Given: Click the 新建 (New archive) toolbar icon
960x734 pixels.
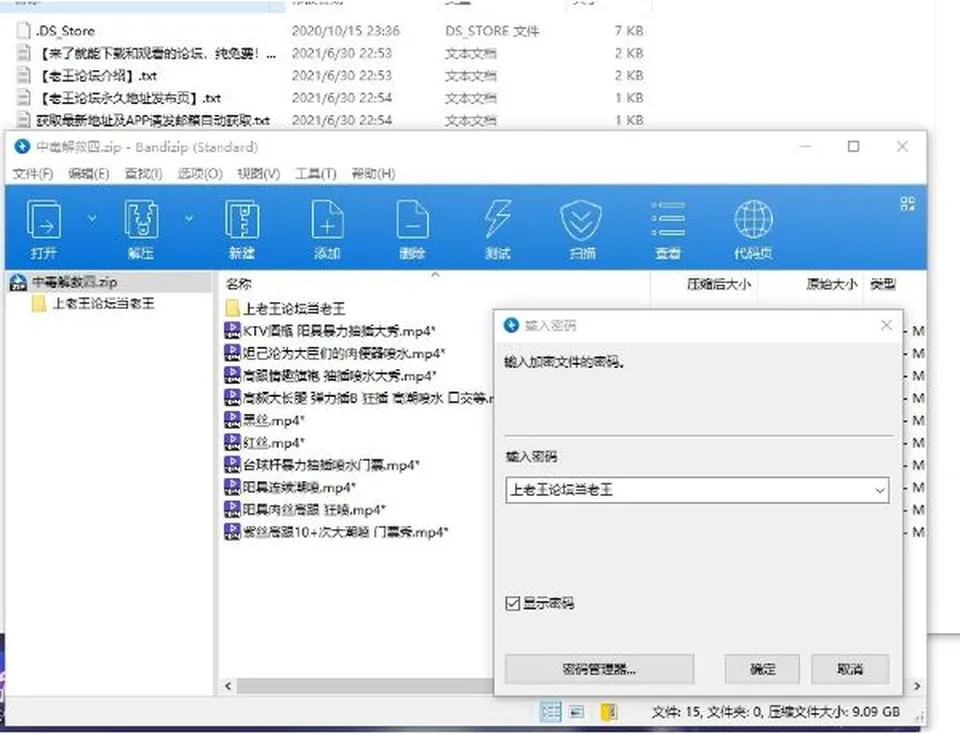Looking at the screenshot, I should (x=242, y=220).
